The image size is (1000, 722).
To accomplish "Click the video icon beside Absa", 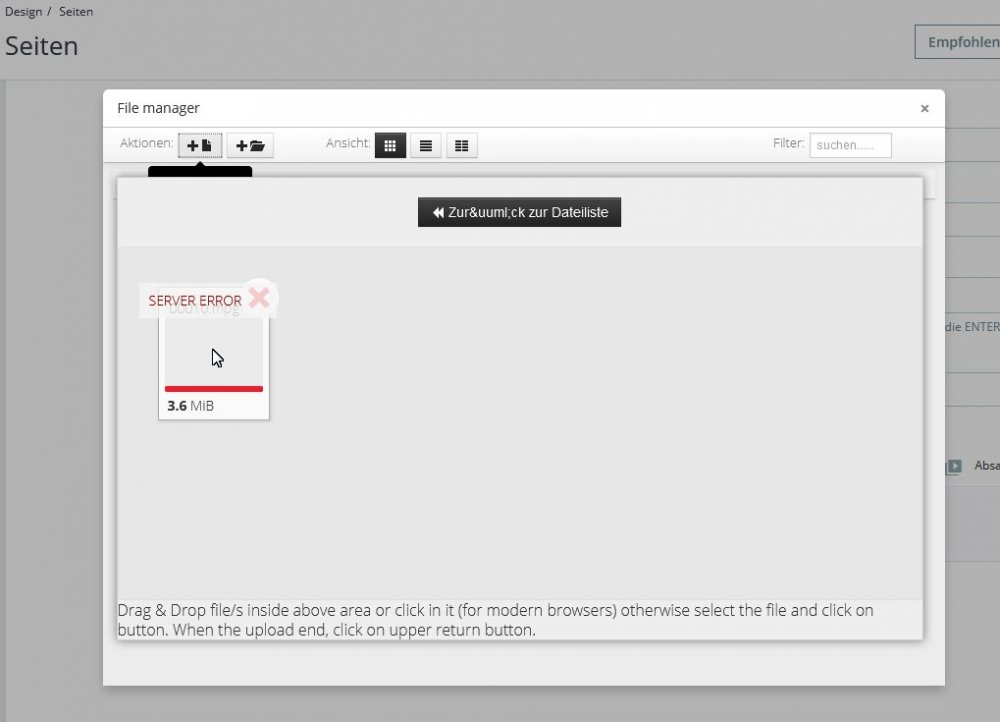I will tap(954, 466).
